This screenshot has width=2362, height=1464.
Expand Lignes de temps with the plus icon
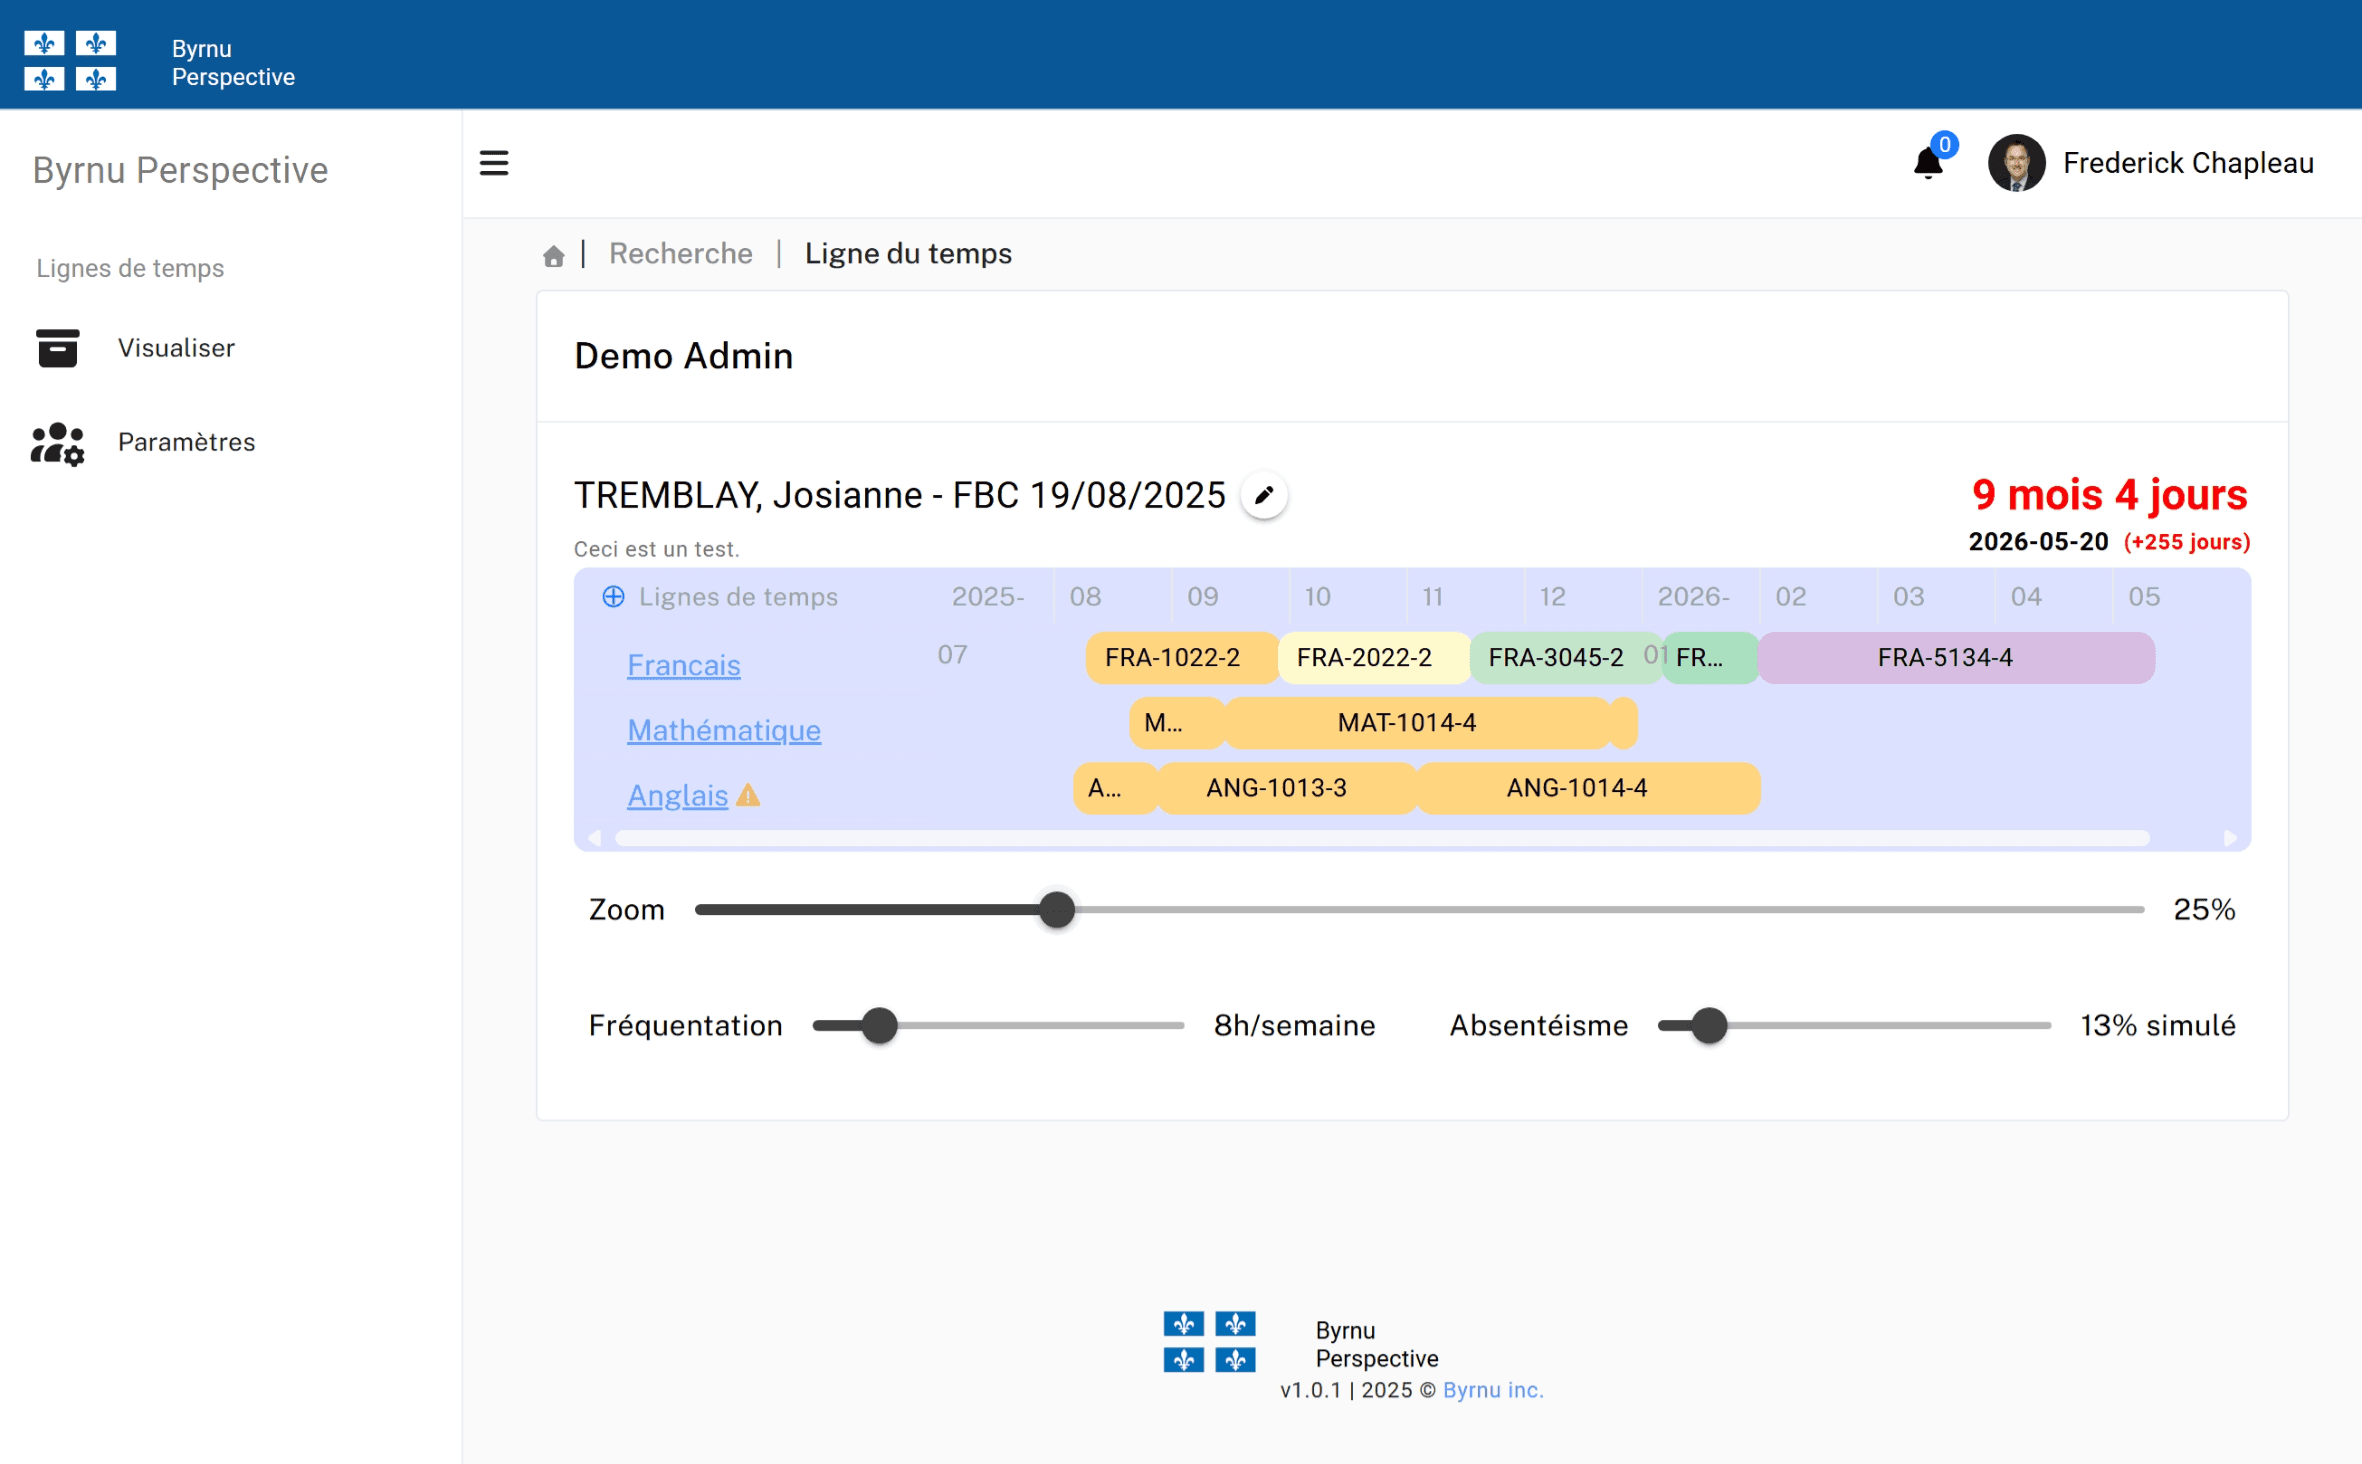coord(612,597)
